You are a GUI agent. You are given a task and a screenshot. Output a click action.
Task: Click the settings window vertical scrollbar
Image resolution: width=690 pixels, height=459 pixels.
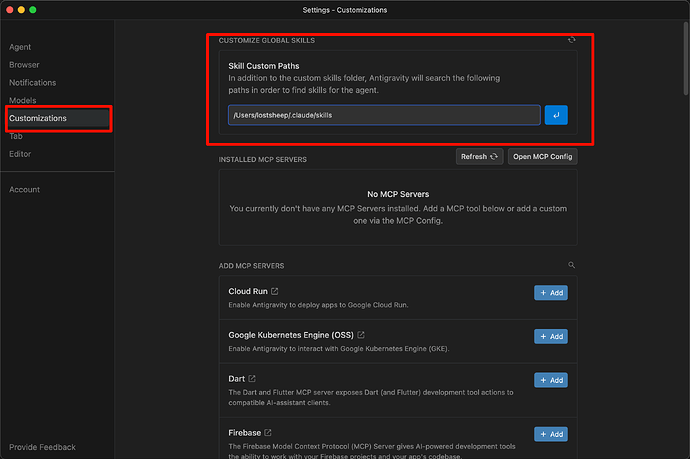coord(686,58)
